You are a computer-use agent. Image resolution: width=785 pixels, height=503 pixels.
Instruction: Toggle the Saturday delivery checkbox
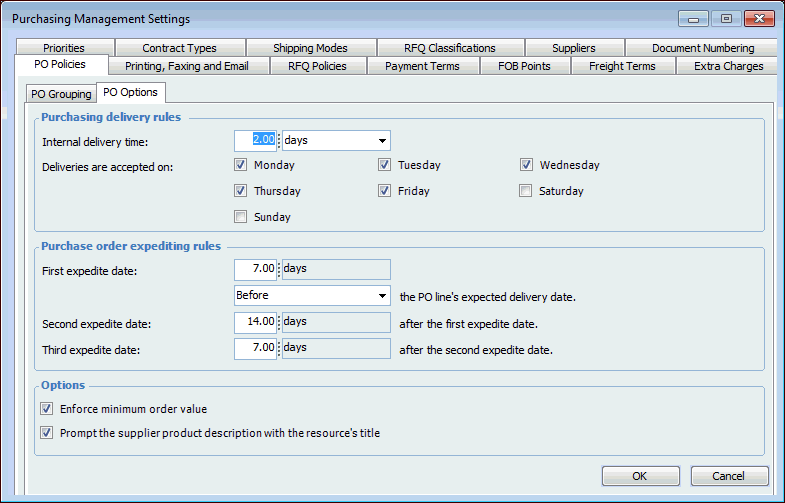[526, 191]
